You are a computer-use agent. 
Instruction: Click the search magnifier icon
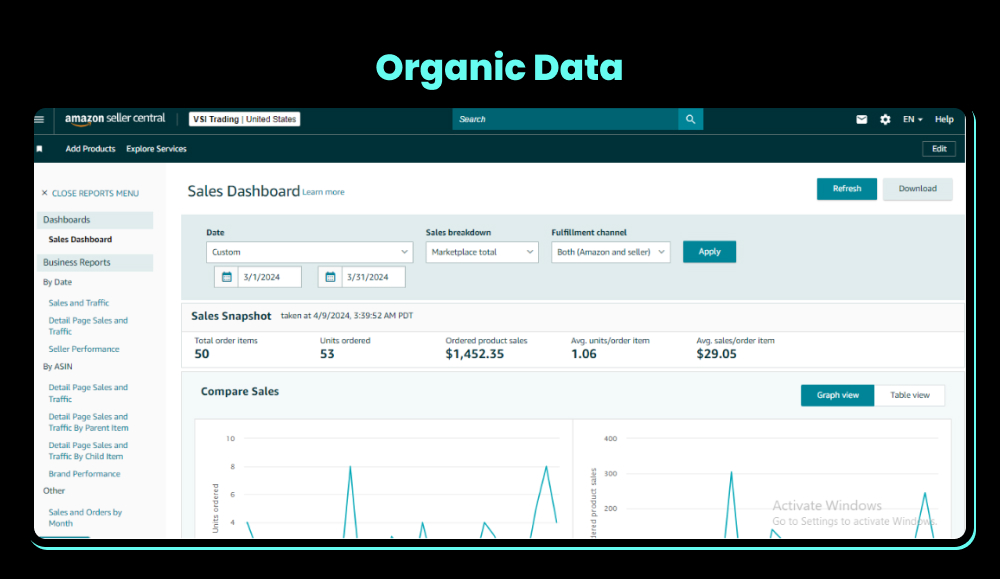690,119
